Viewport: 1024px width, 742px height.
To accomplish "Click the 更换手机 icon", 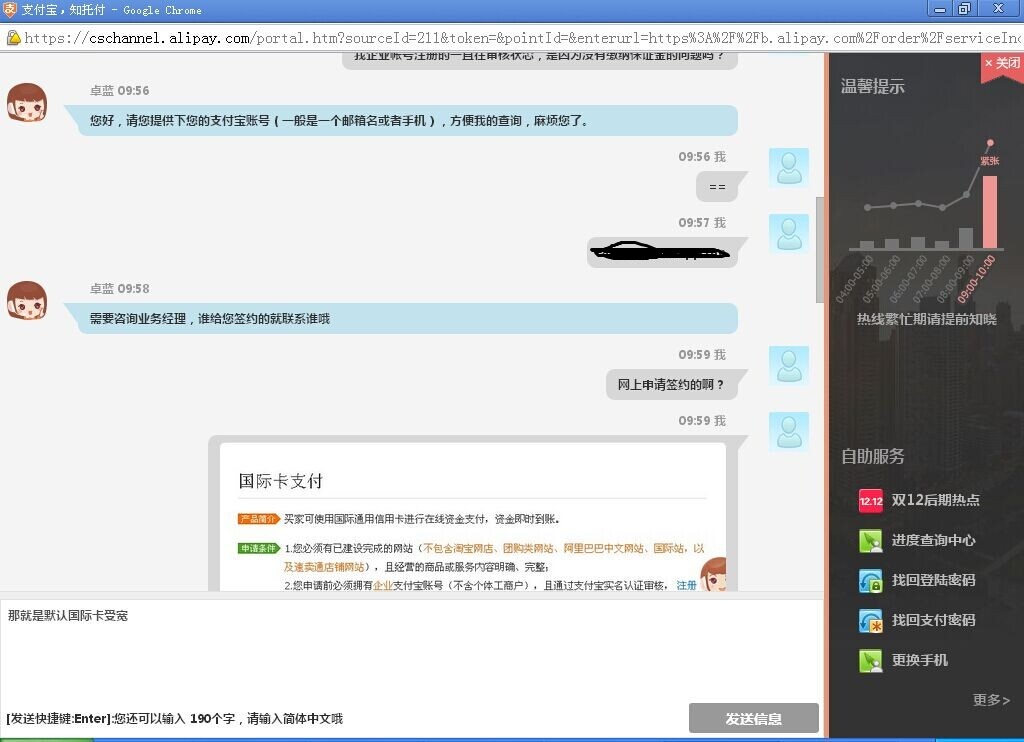I will (871, 660).
